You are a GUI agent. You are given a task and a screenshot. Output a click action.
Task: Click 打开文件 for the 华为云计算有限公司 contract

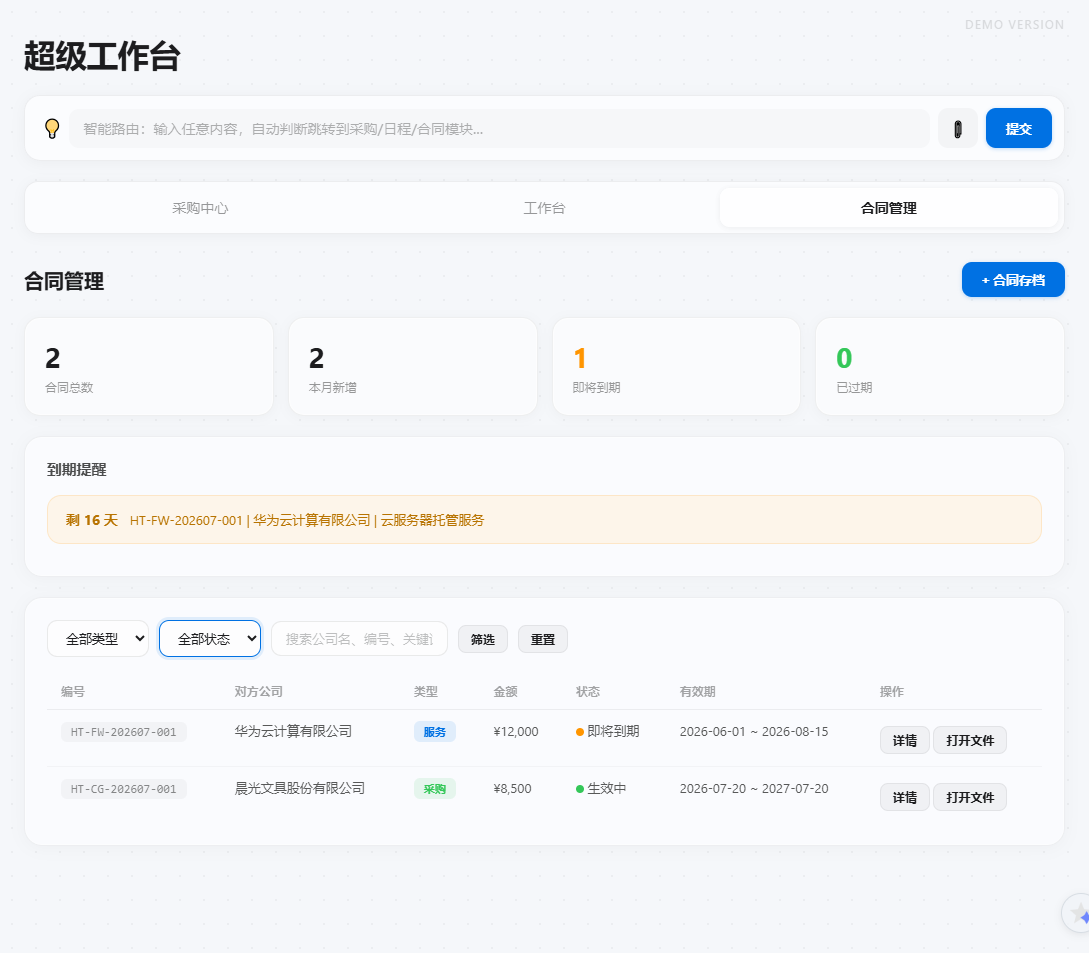[x=970, y=740]
